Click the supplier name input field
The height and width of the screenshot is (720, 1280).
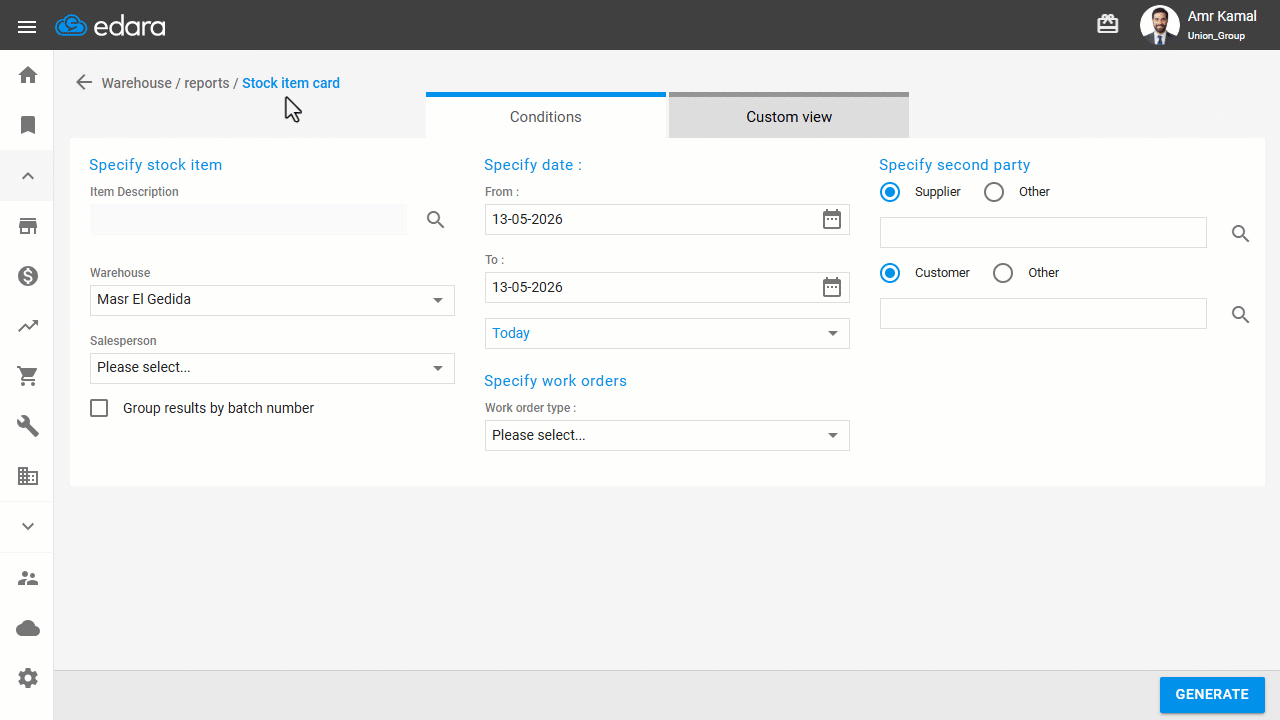pyautogui.click(x=1043, y=233)
